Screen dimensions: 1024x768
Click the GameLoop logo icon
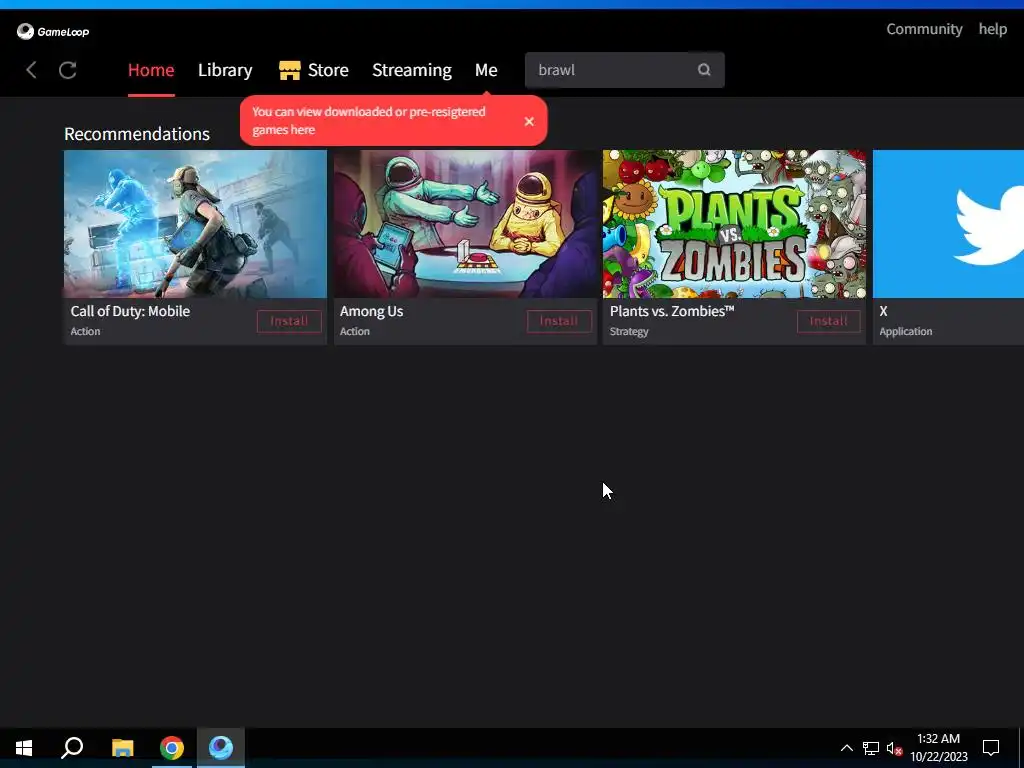[x=25, y=31]
